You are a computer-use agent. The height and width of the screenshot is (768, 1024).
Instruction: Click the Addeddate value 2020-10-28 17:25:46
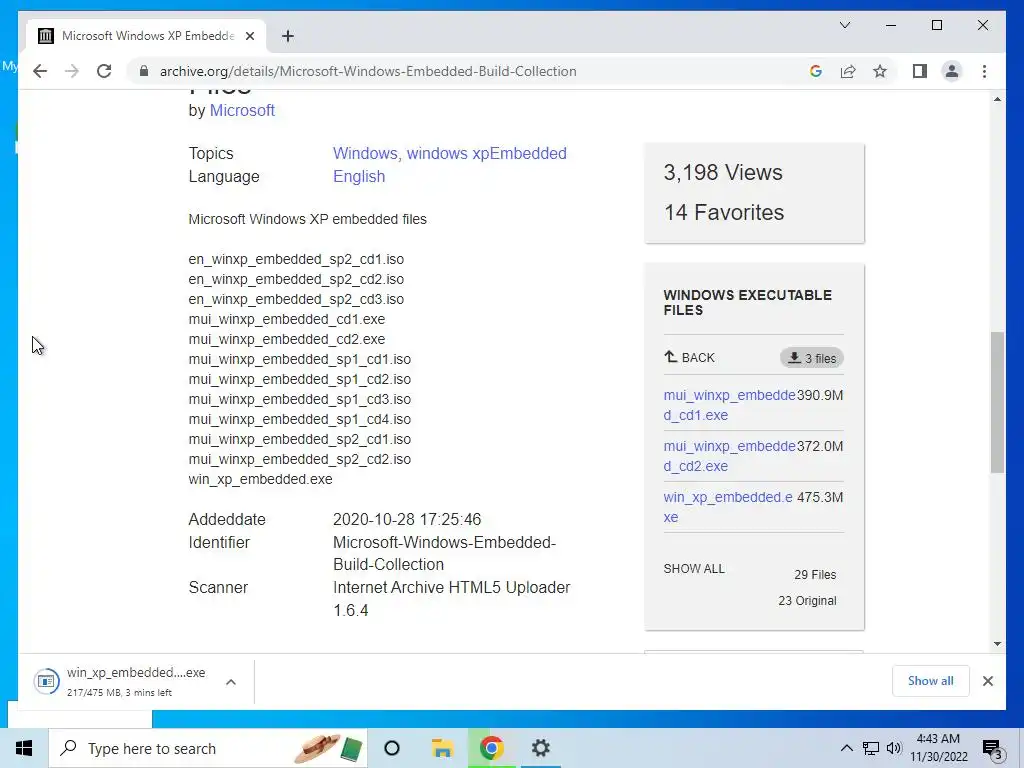tap(407, 520)
